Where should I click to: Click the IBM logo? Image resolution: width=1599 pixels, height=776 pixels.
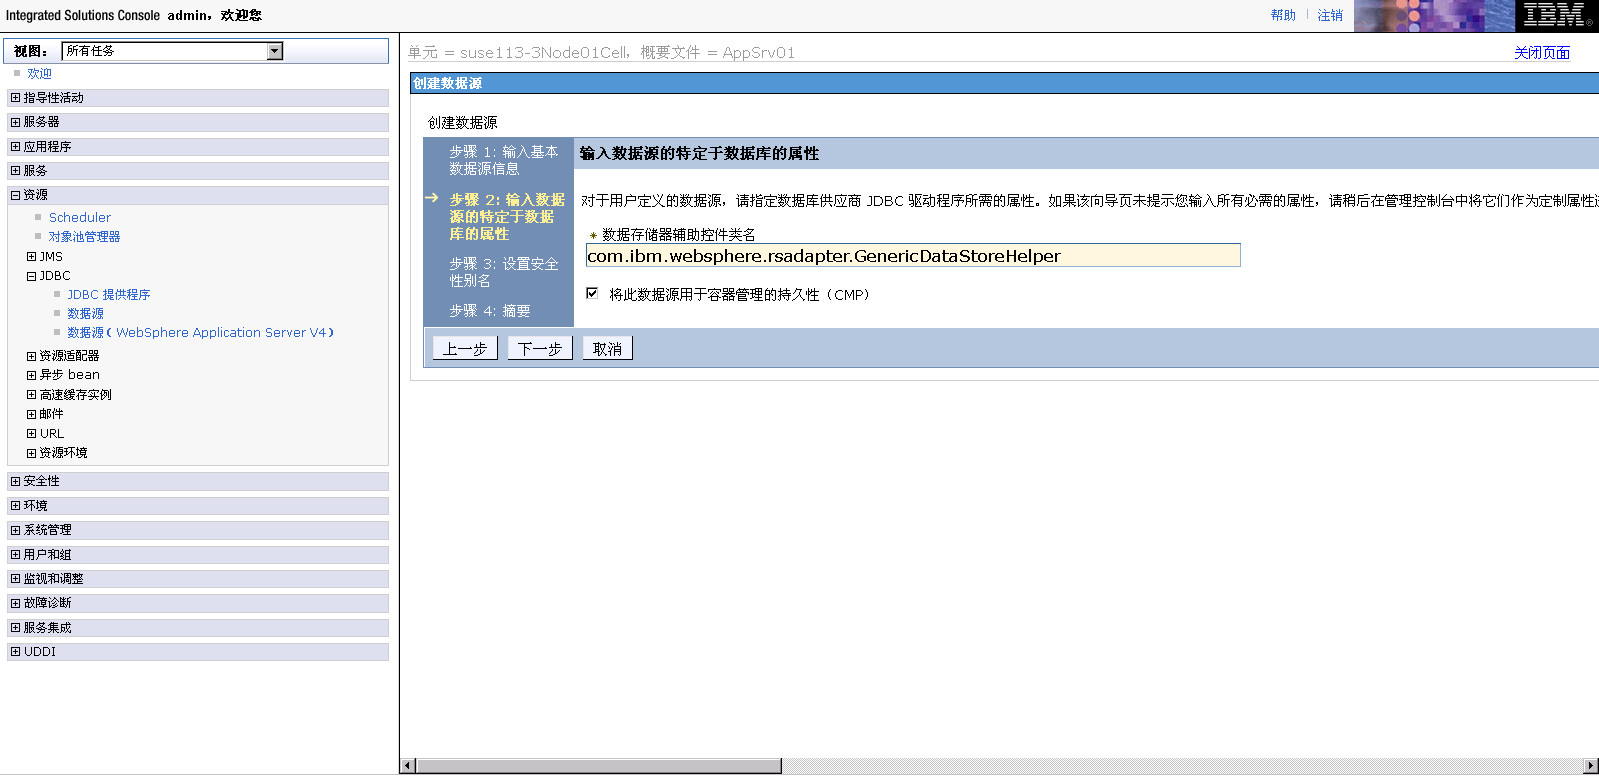[1556, 16]
